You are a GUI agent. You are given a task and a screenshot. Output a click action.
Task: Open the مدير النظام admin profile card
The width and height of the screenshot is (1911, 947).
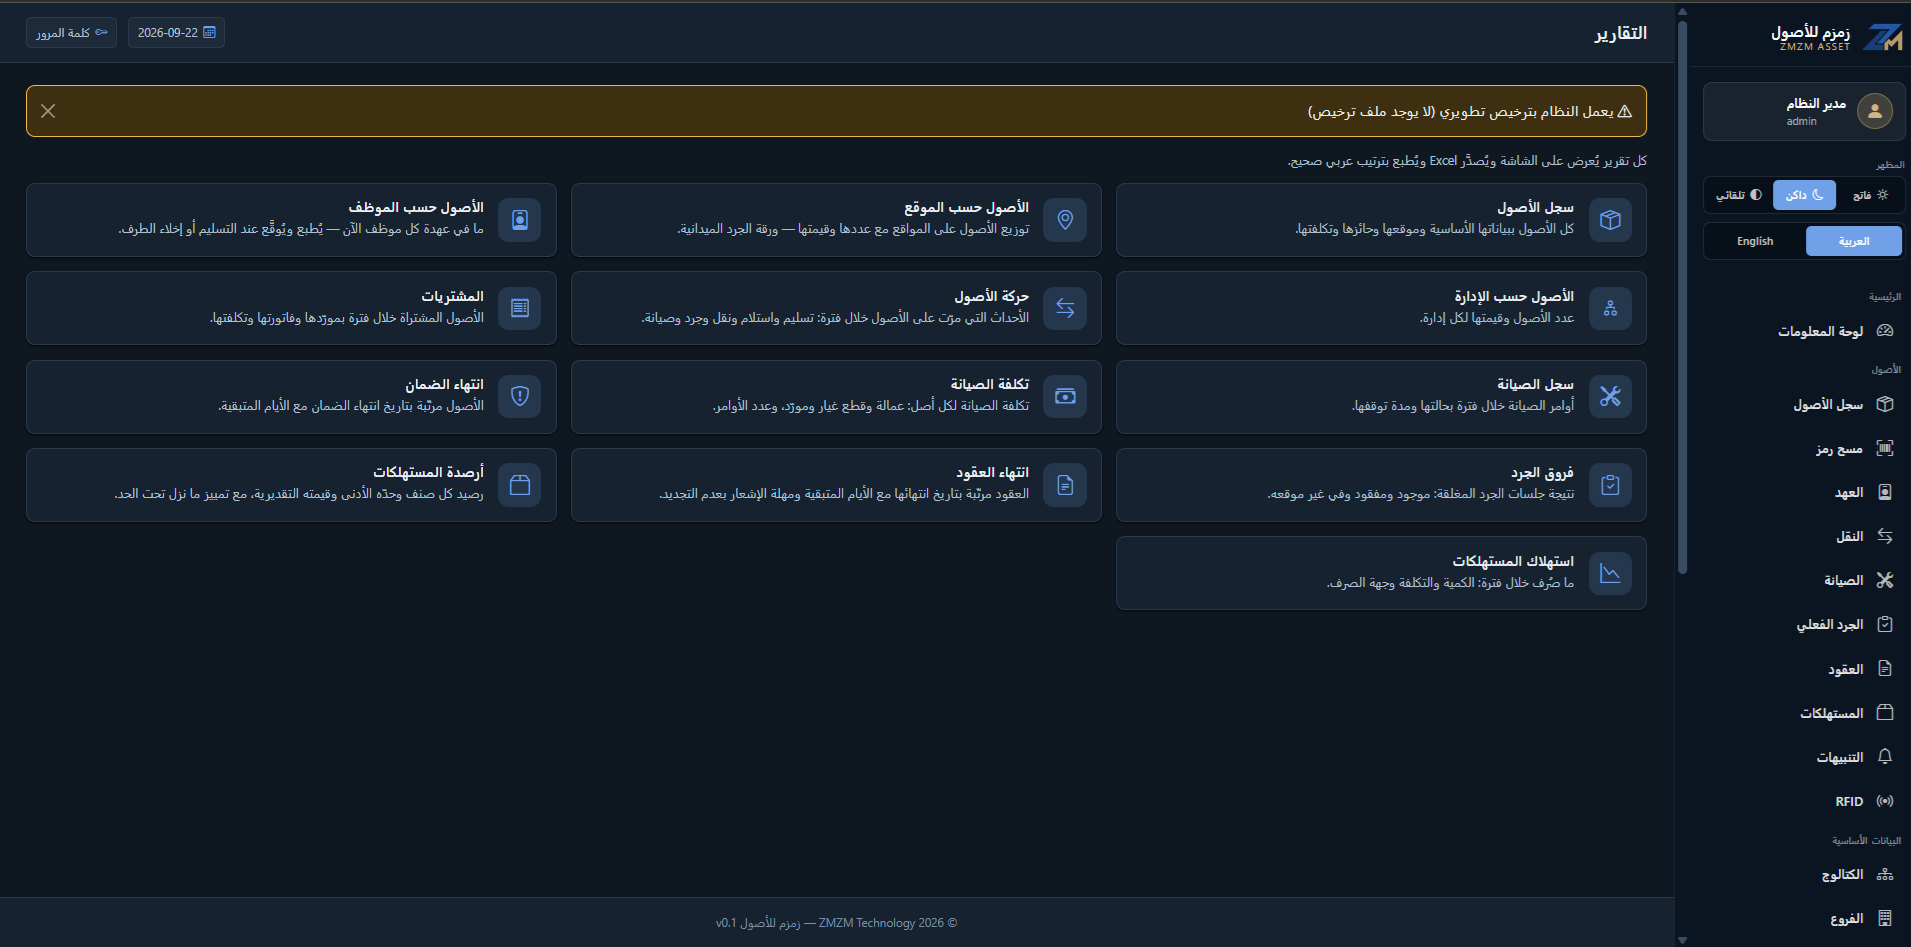click(x=1804, y=111)
